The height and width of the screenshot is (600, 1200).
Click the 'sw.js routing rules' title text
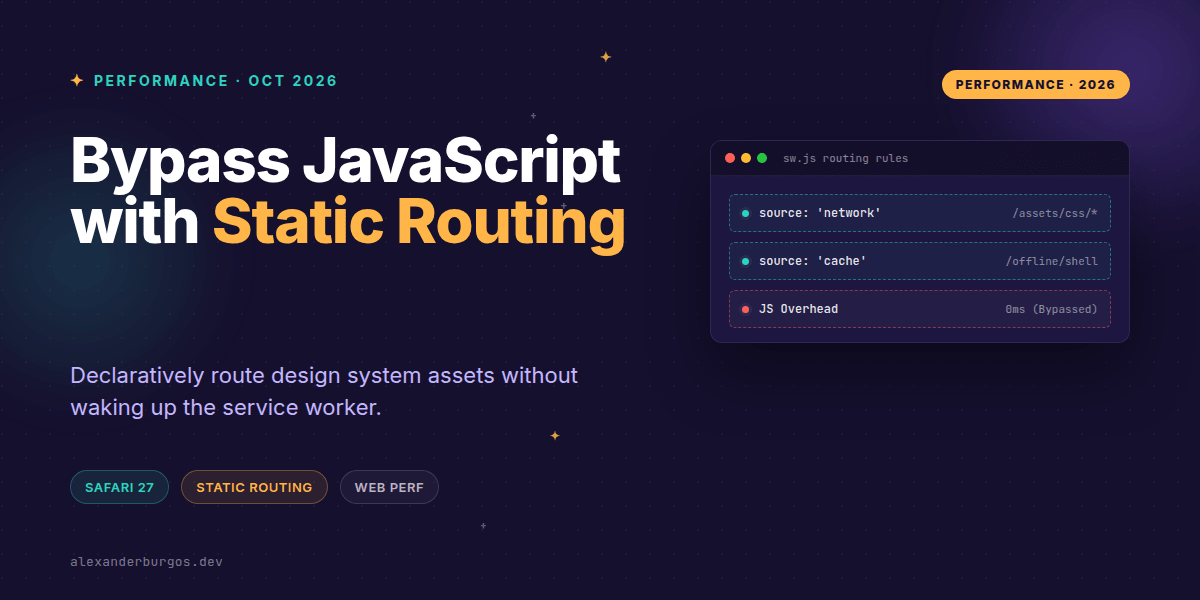click(846, 158)
